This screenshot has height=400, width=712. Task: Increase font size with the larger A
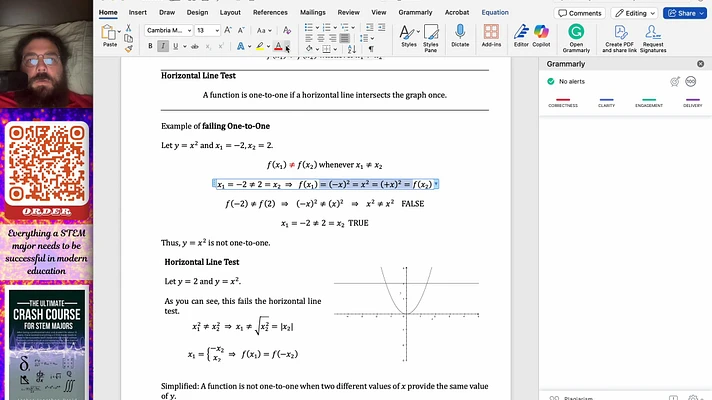228,30
